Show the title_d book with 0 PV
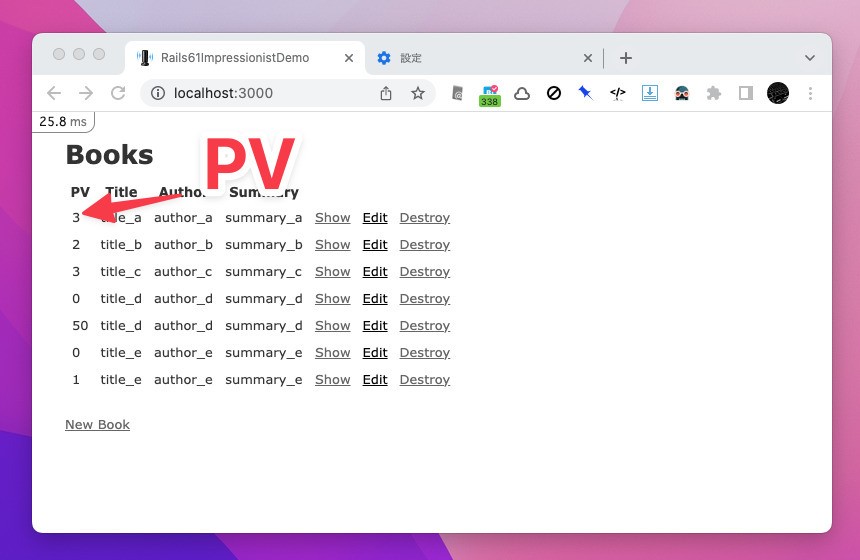This screenshot has height=560, width=860. pos(332,298)
